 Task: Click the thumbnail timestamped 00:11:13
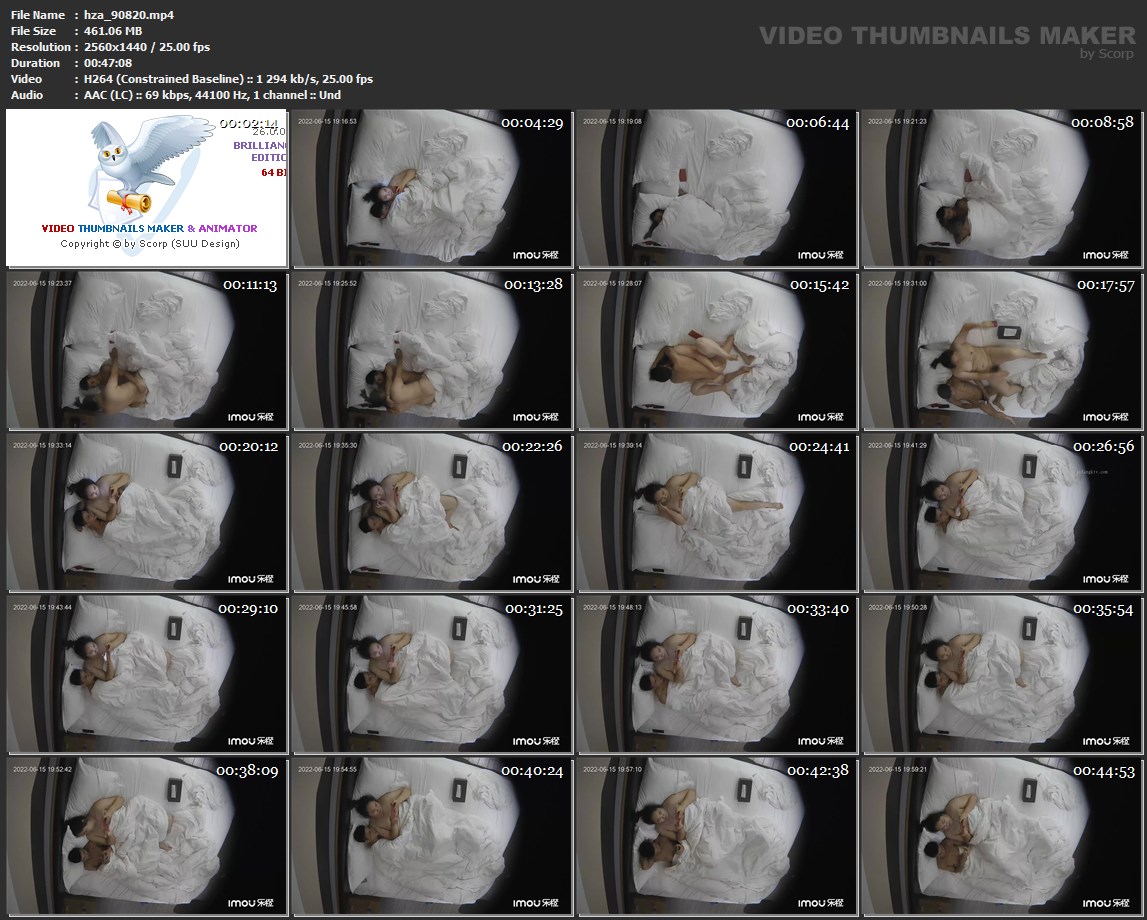point(147,350)
